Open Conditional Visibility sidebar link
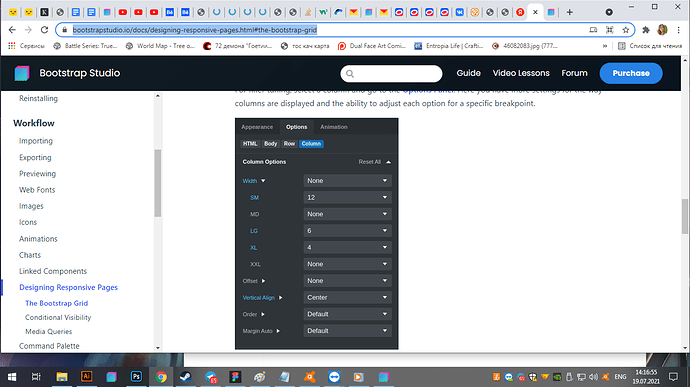 pyautogui.click(x=58, y=317)
